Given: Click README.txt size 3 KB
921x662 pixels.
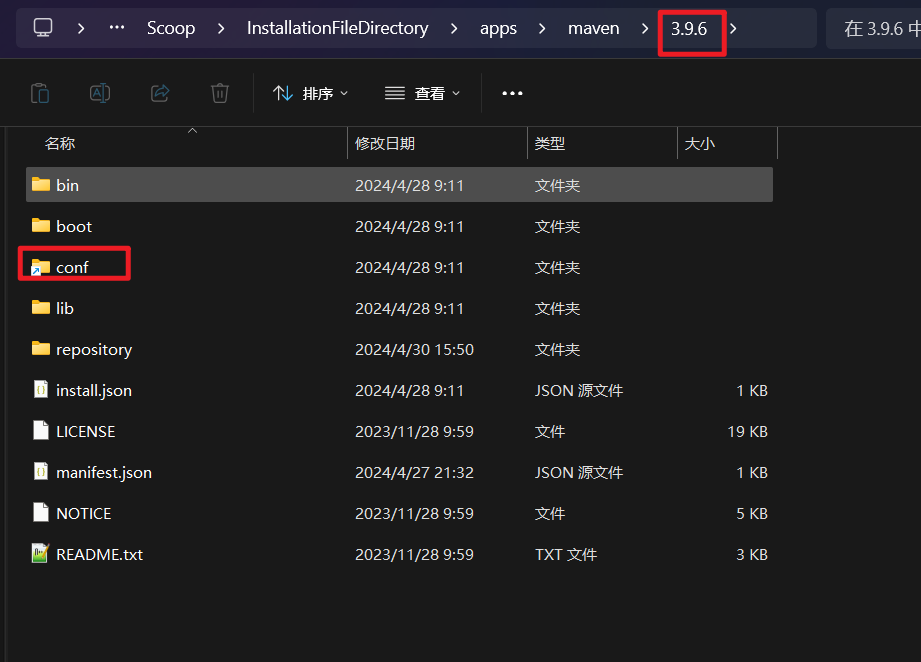Looking at the screenshot, I should click(x=752, y=555).
